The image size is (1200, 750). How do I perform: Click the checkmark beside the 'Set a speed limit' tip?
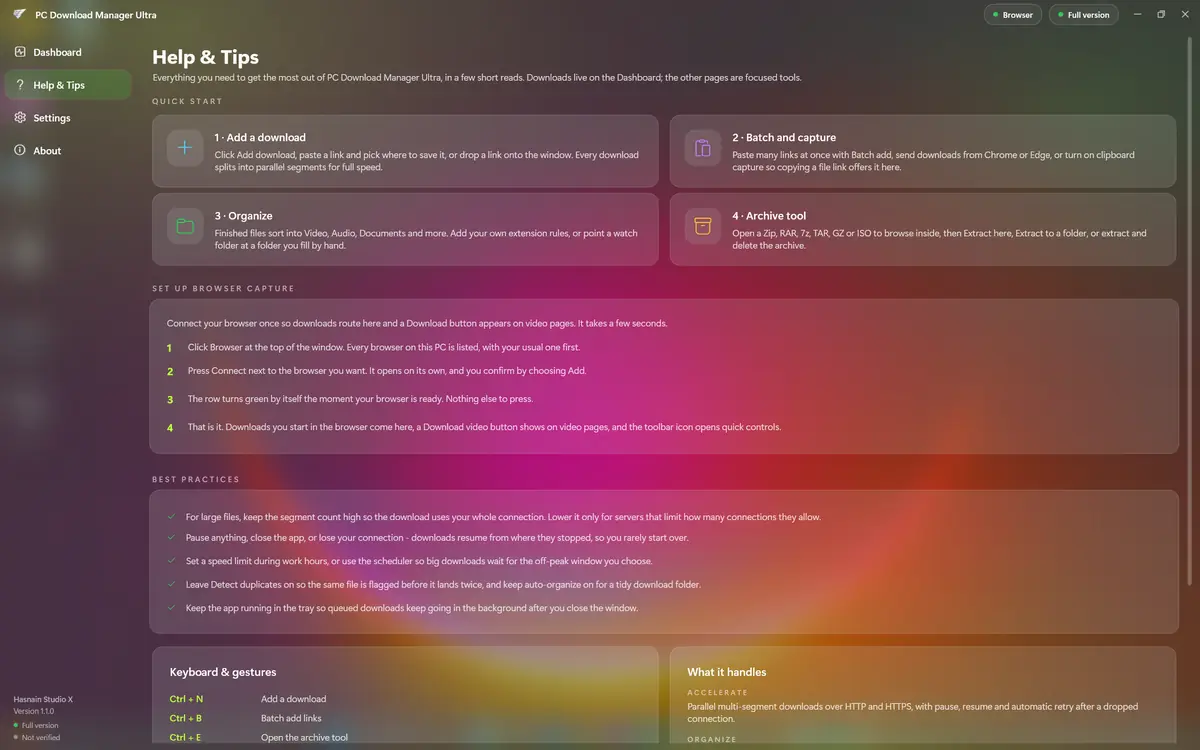(x=171, y=561)
